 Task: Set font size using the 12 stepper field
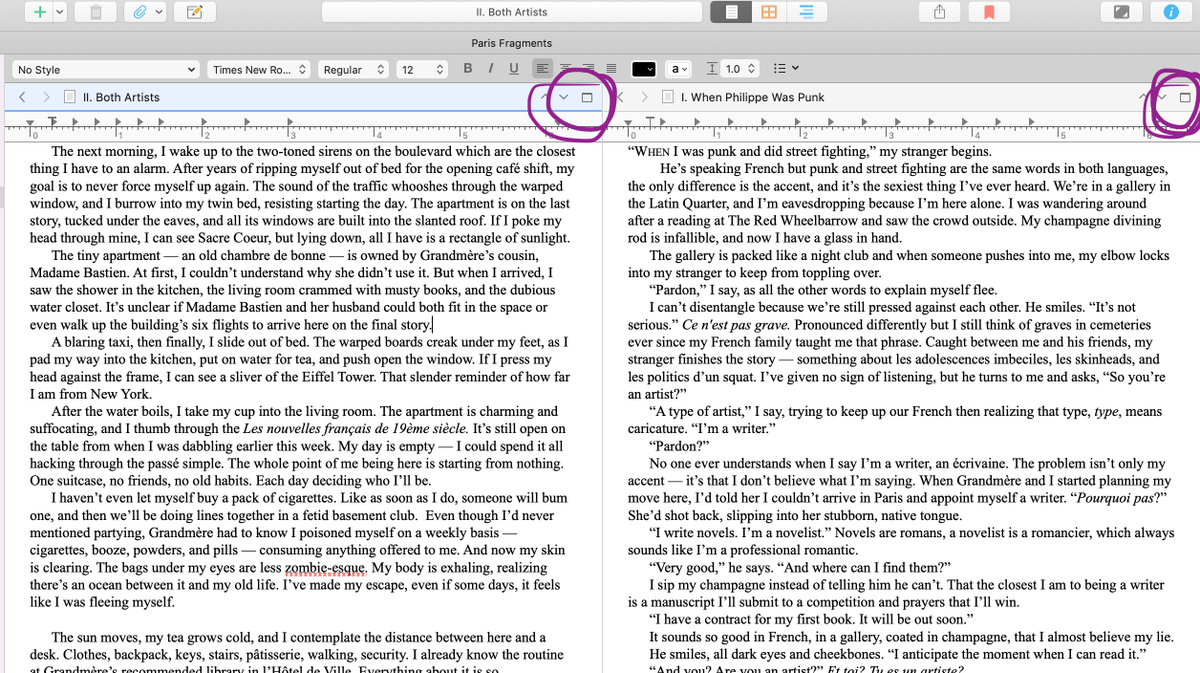coord(421,68)
